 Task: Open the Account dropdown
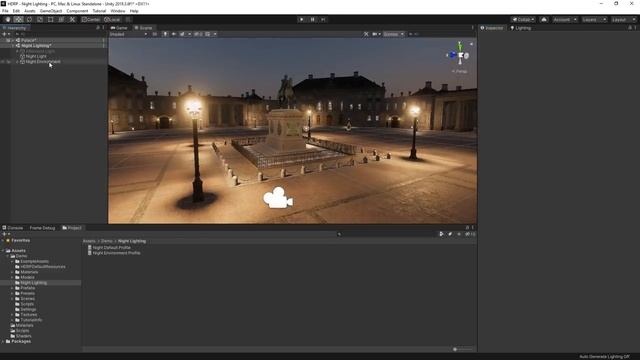tap(565, 19)
